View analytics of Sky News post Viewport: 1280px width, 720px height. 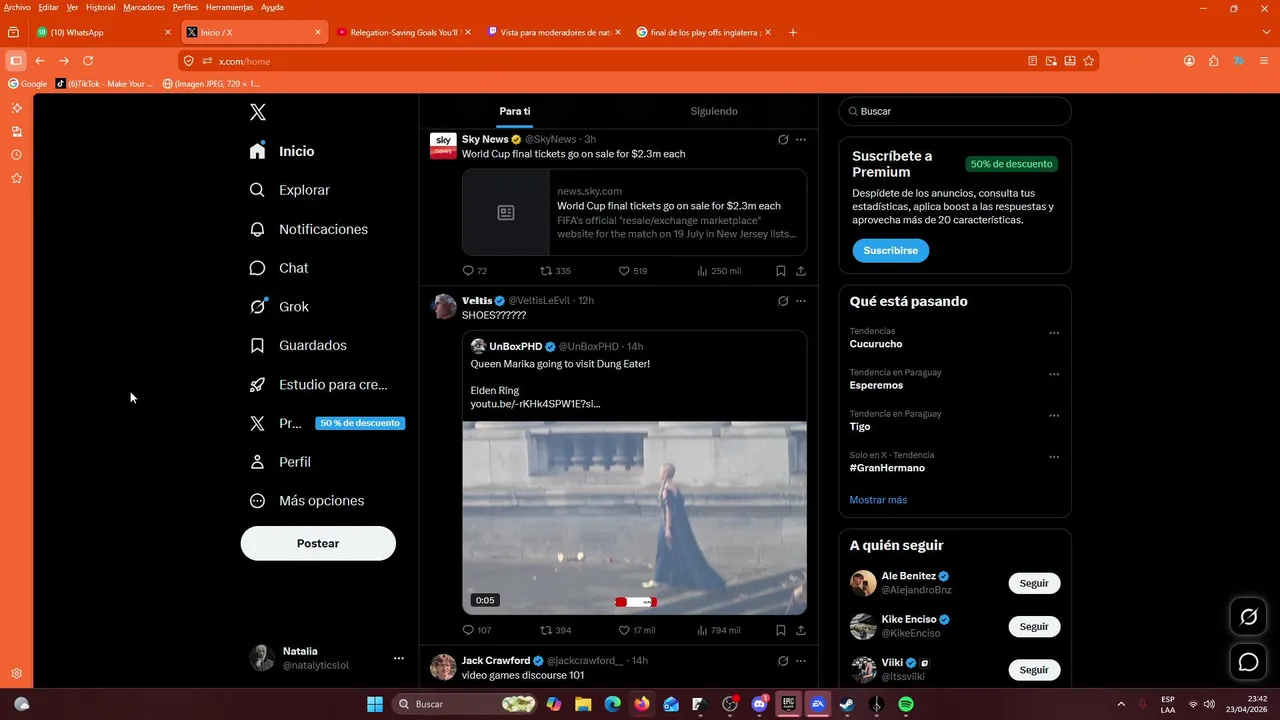pos(718,271)
